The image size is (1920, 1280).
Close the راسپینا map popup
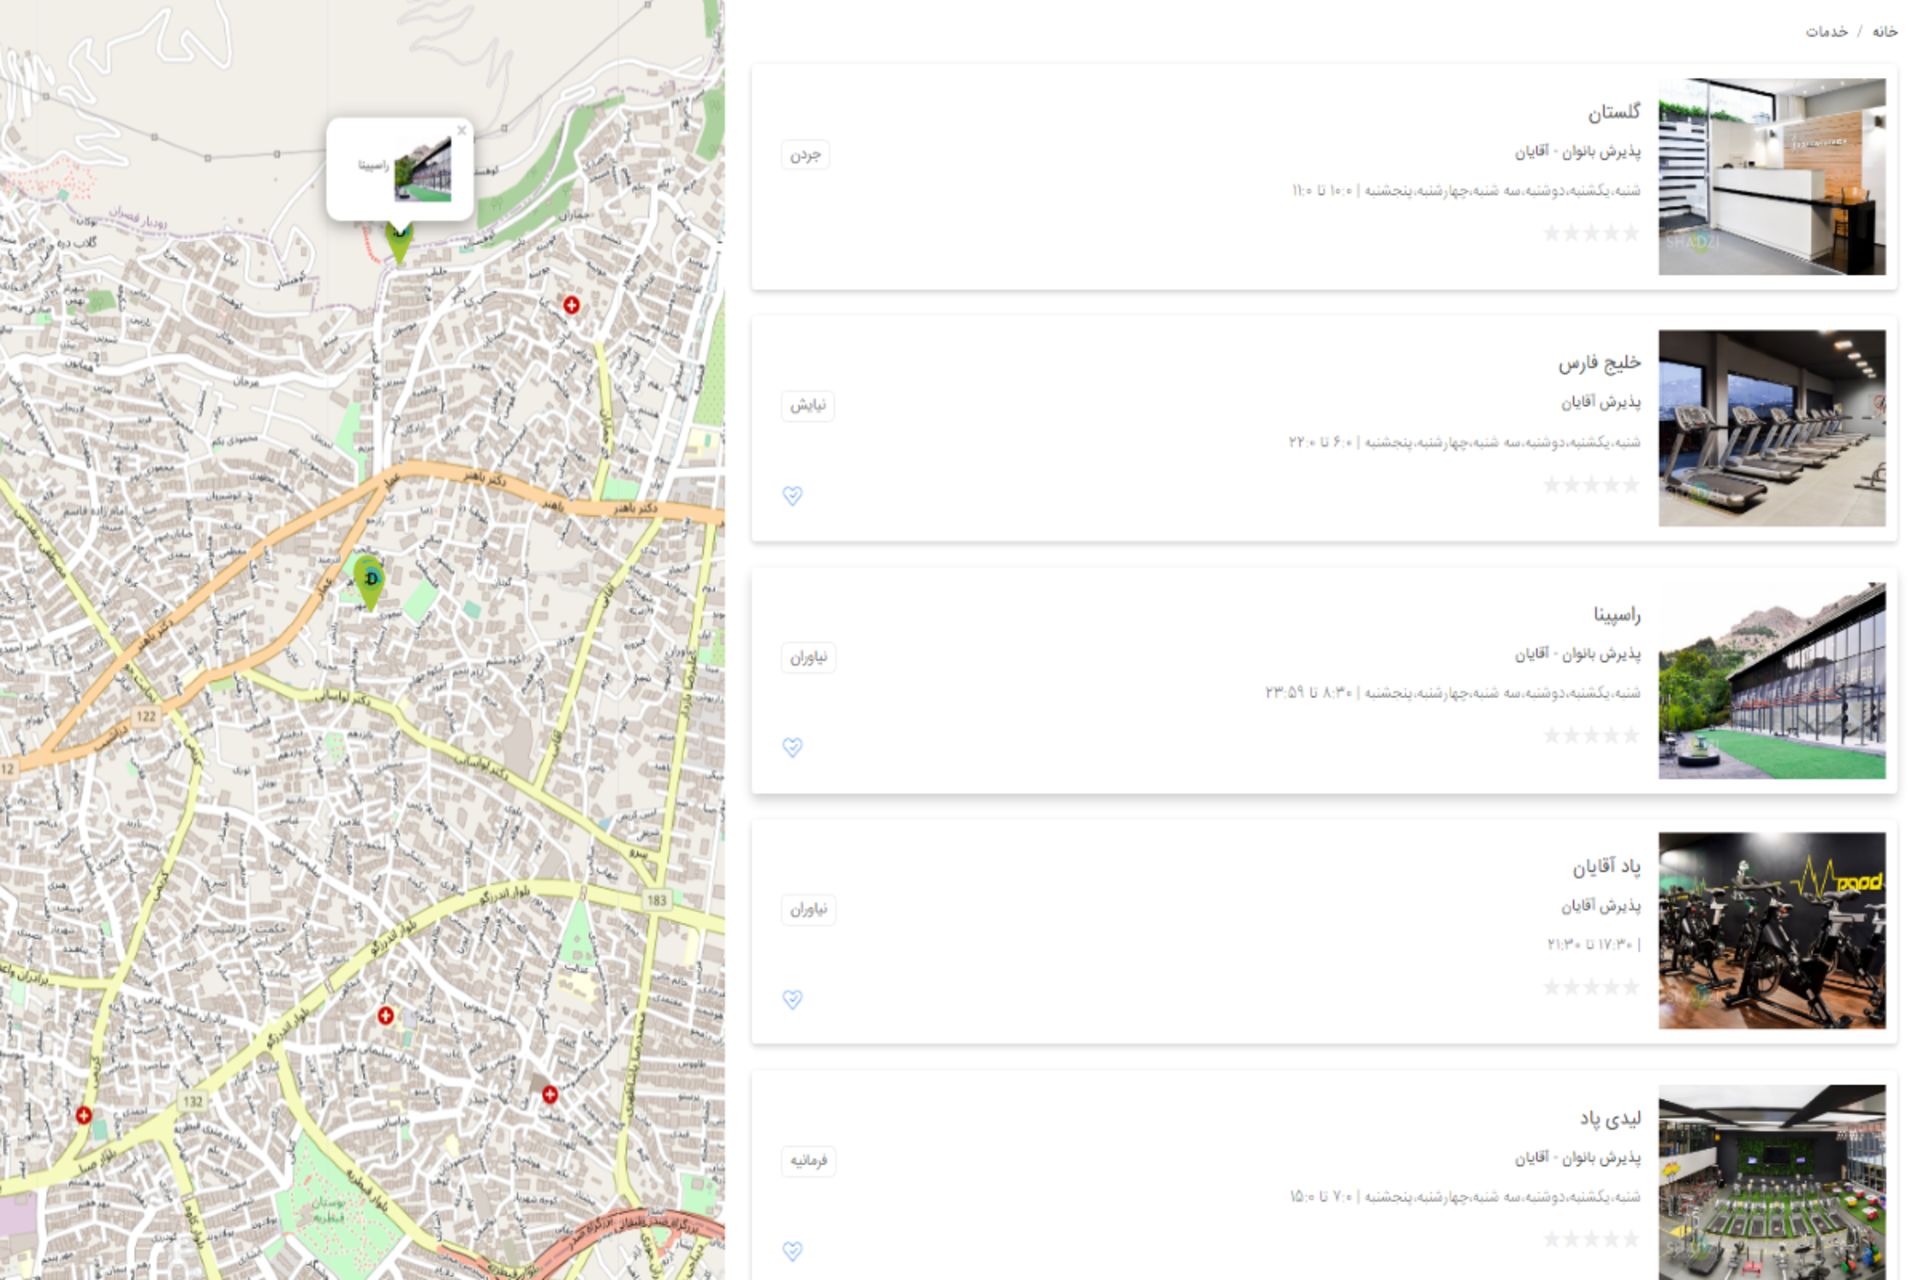click(461, 131)
